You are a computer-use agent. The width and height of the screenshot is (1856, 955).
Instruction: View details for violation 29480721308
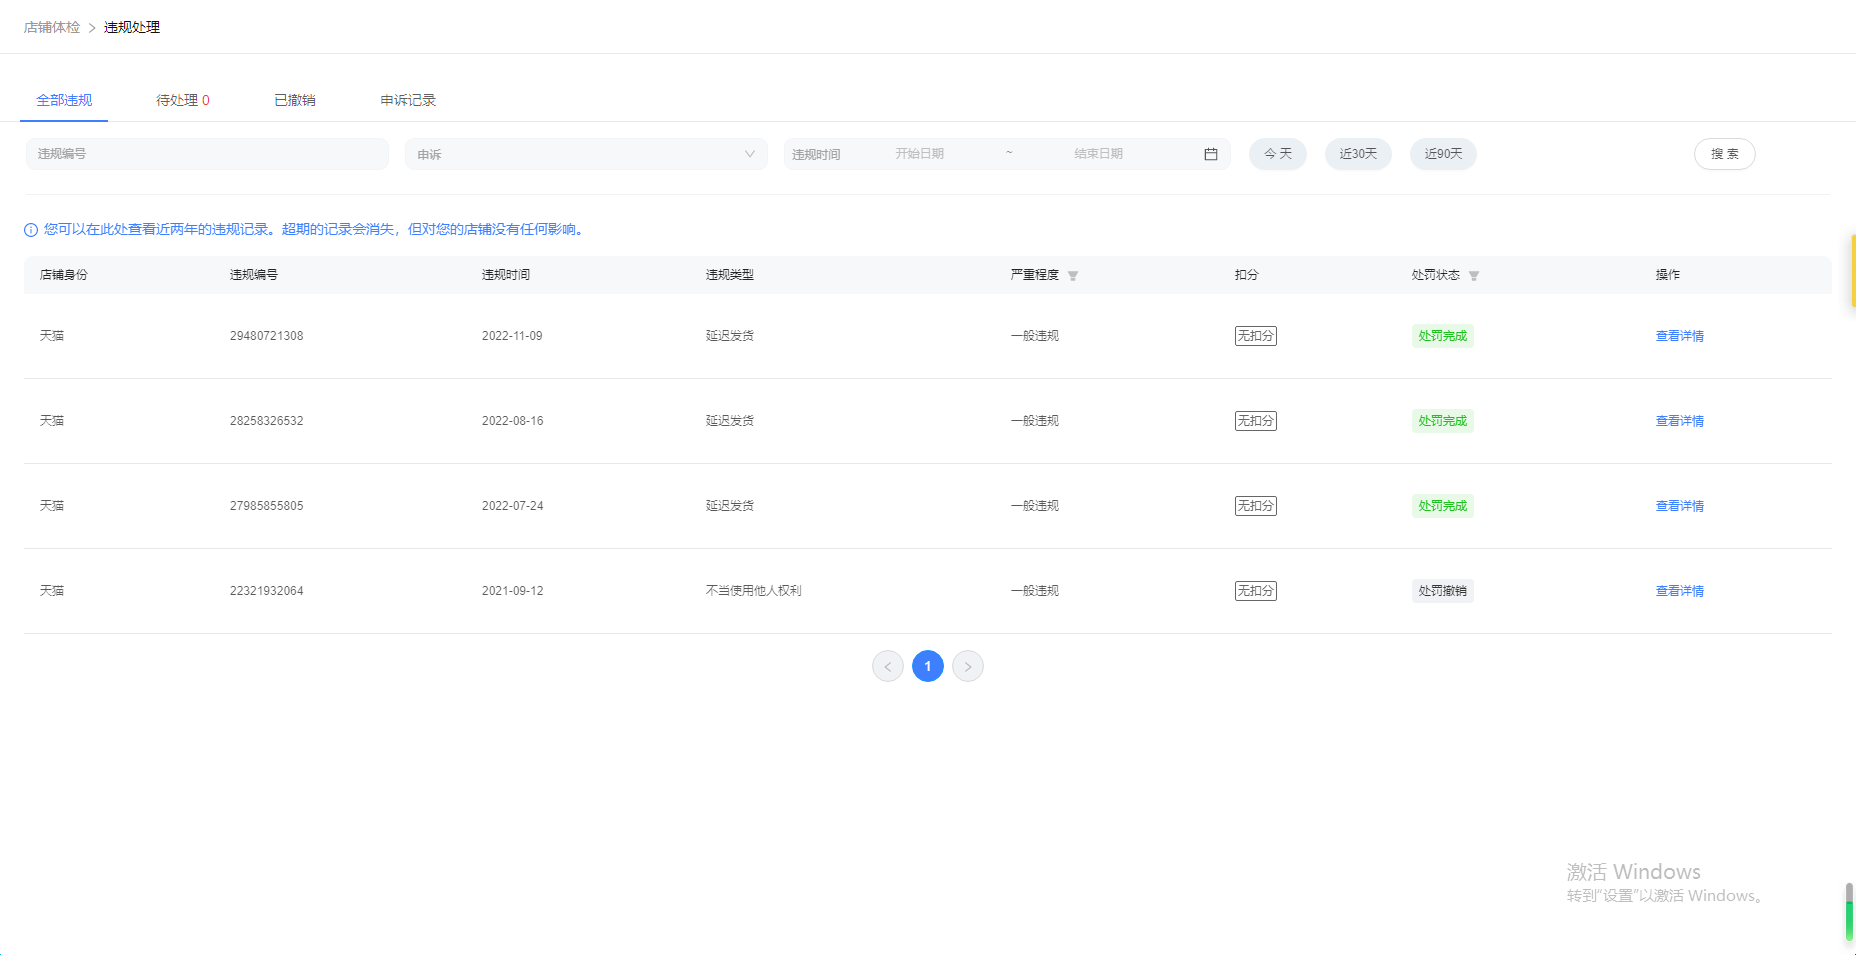pyautogui.click(x=1680, y=336)
